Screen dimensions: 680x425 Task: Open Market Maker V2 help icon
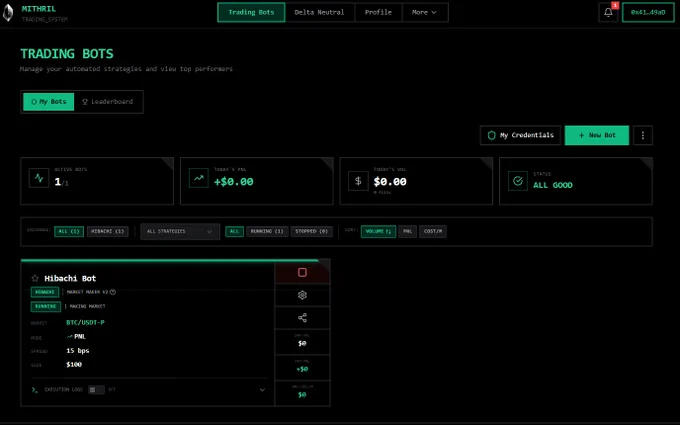[113, 292]
